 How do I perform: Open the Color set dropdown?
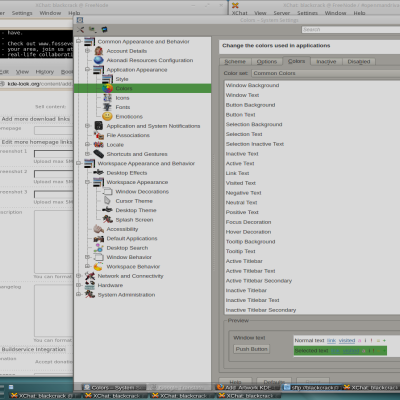point(326,73)
